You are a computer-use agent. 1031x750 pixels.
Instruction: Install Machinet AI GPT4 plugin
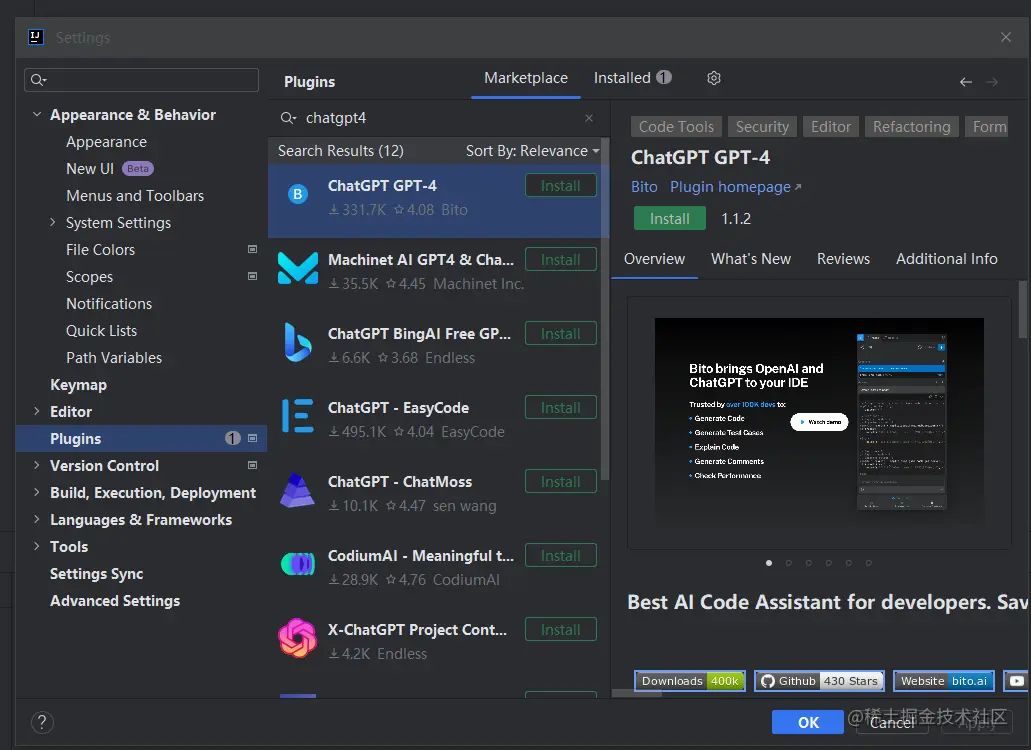561,260
